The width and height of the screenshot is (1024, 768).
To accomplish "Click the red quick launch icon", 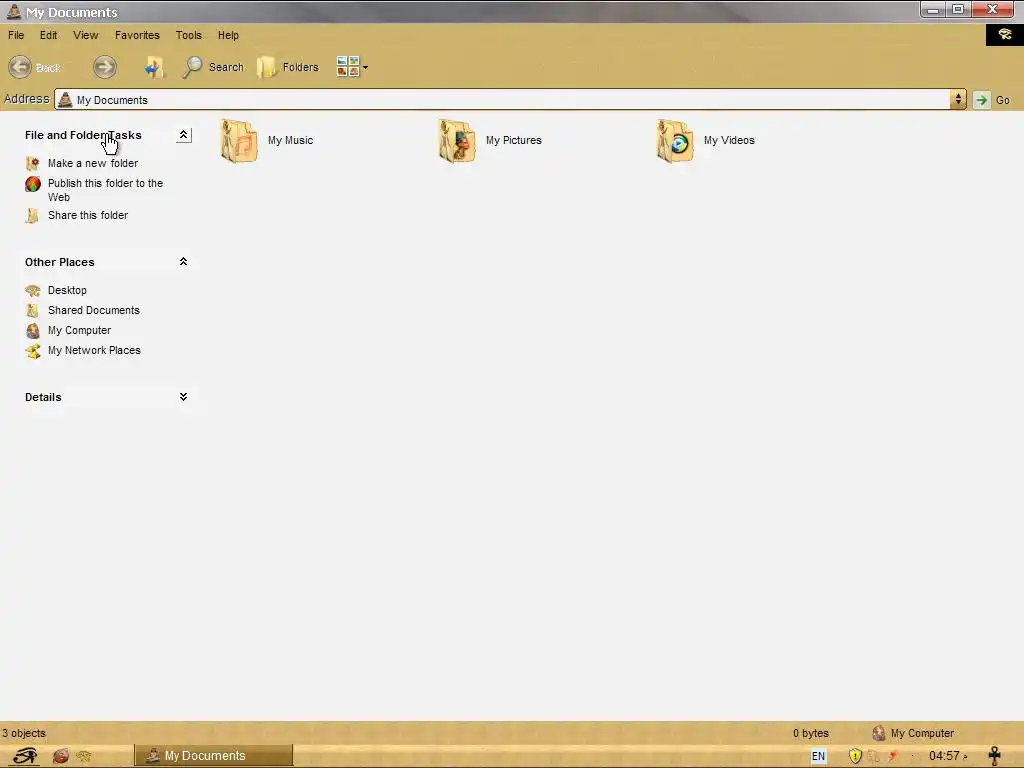I will coord(61,756).
